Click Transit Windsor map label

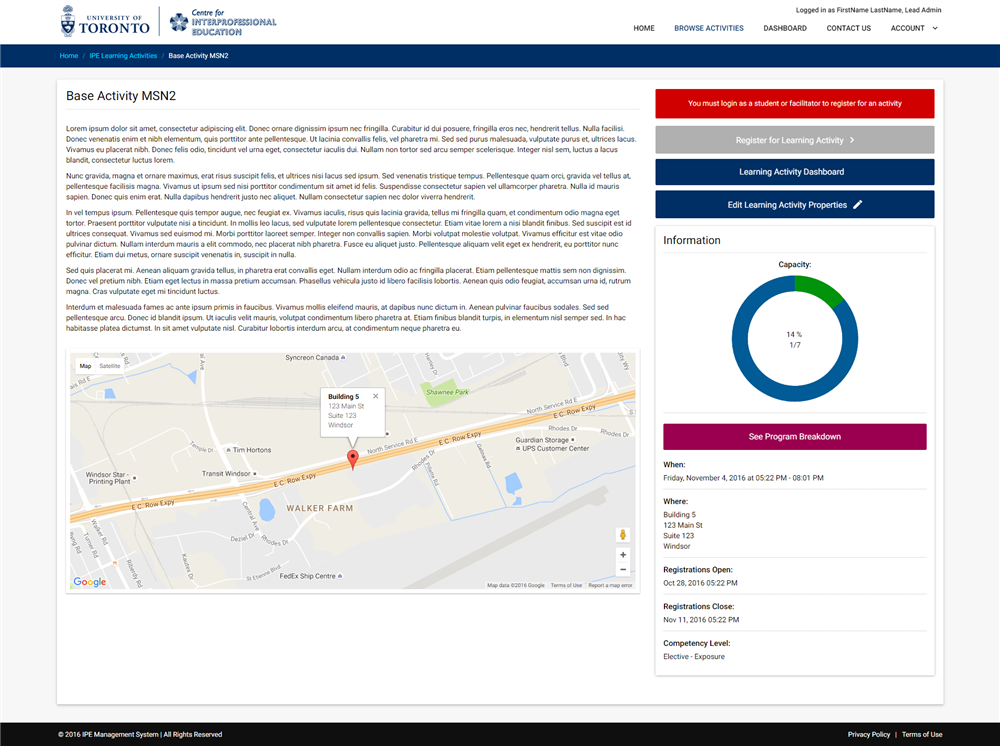(229, 474)
